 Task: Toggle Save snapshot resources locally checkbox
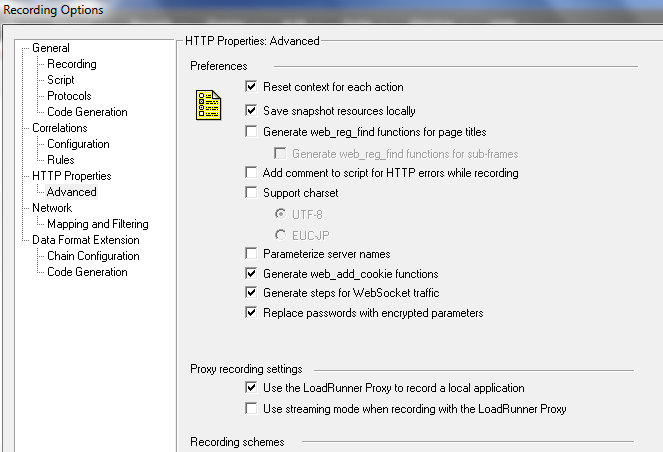251,111
